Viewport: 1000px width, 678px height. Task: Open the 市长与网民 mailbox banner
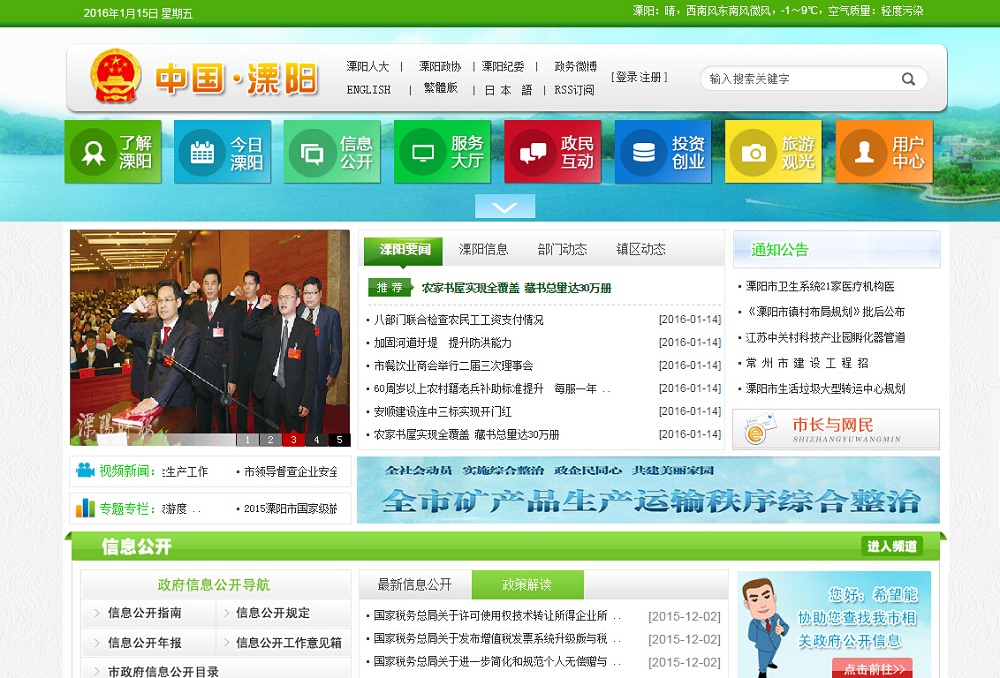(x=835, y=430)
